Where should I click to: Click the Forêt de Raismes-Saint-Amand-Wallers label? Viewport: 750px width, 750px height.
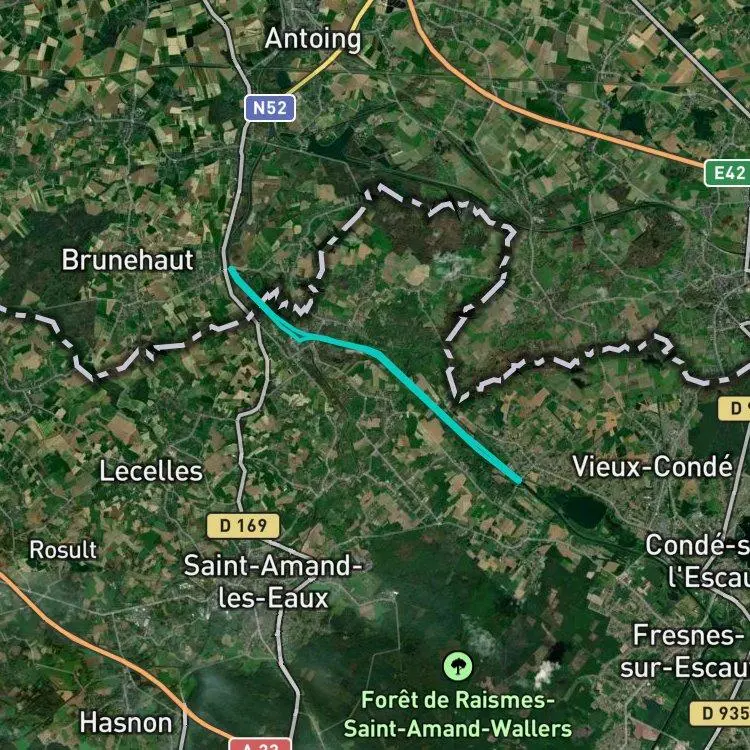click(458, 715)
